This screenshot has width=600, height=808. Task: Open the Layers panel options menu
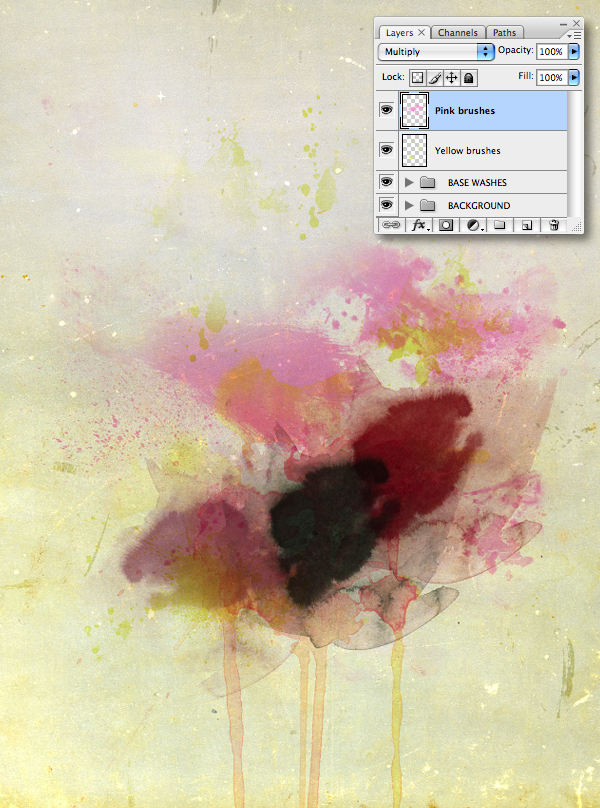[x=573, y=35]
